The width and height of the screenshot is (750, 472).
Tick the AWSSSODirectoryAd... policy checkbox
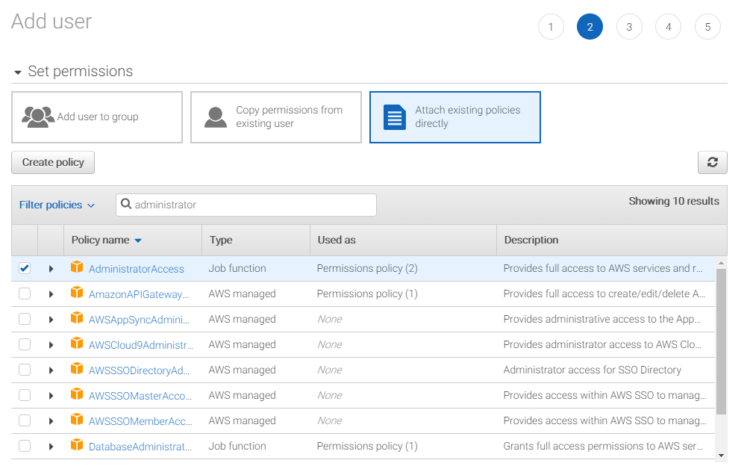tap(24, 370)
